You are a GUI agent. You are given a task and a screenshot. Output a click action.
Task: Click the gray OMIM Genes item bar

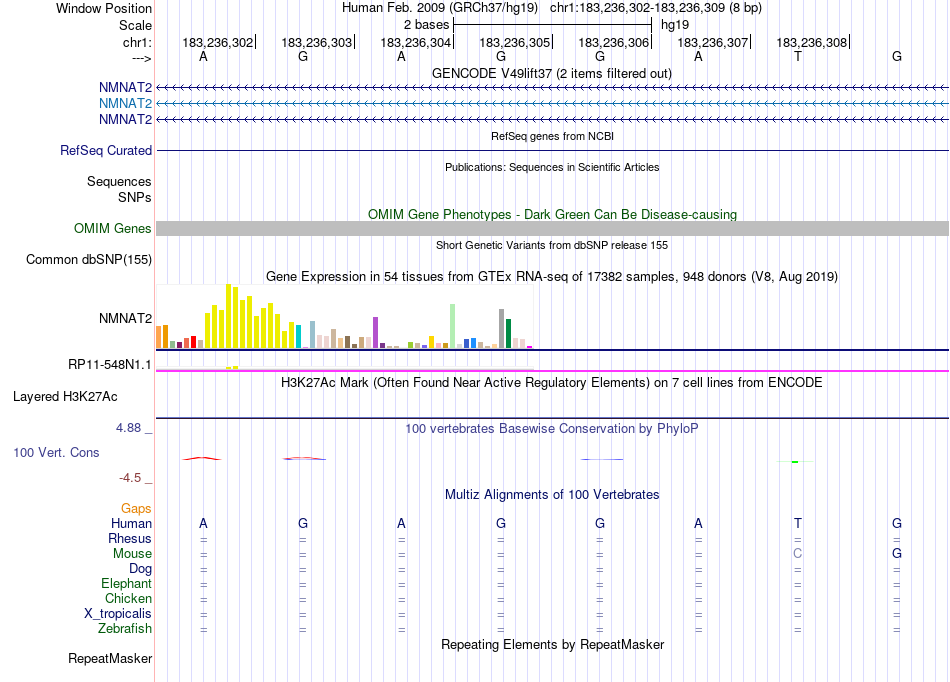(x=552, y=228)
